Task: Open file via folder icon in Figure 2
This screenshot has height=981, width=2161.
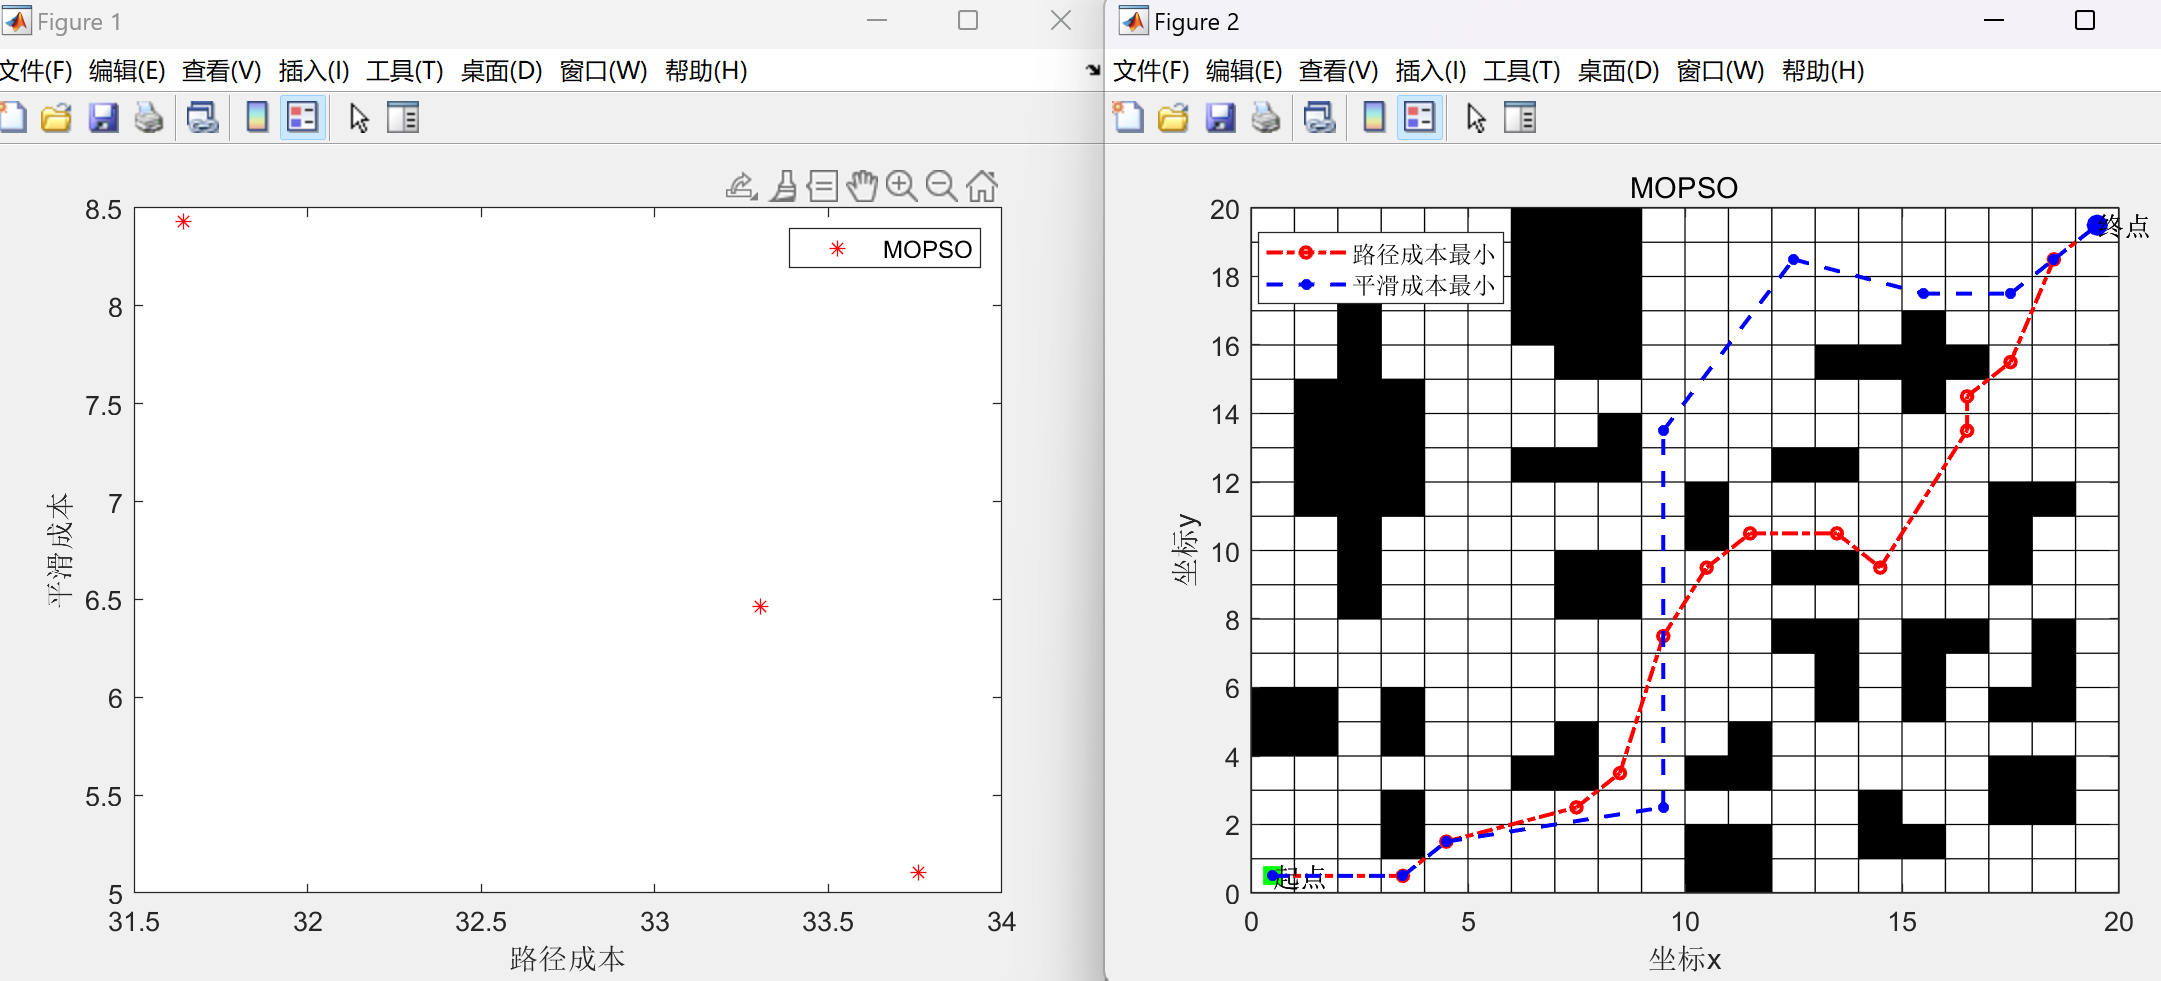Action: pyautogui.click(x=1173, y=118)
